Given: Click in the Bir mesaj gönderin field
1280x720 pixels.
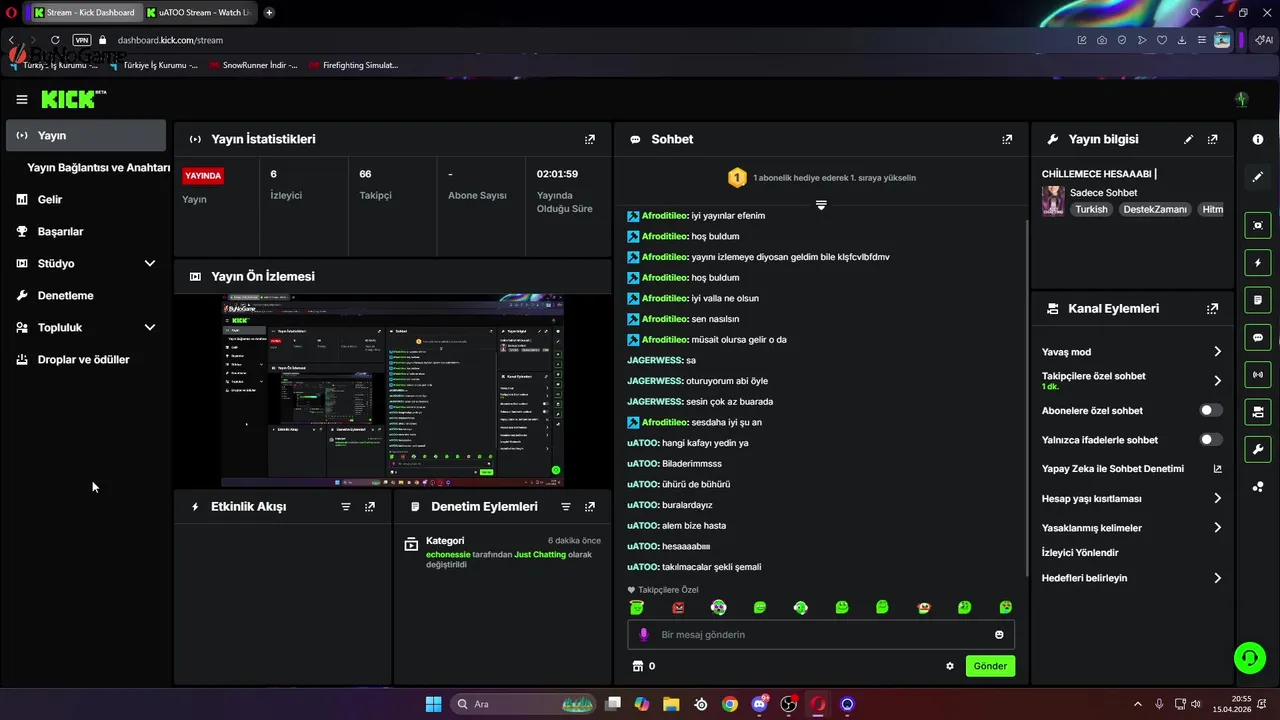Looking at the screenshot, I should pos(820,635).
